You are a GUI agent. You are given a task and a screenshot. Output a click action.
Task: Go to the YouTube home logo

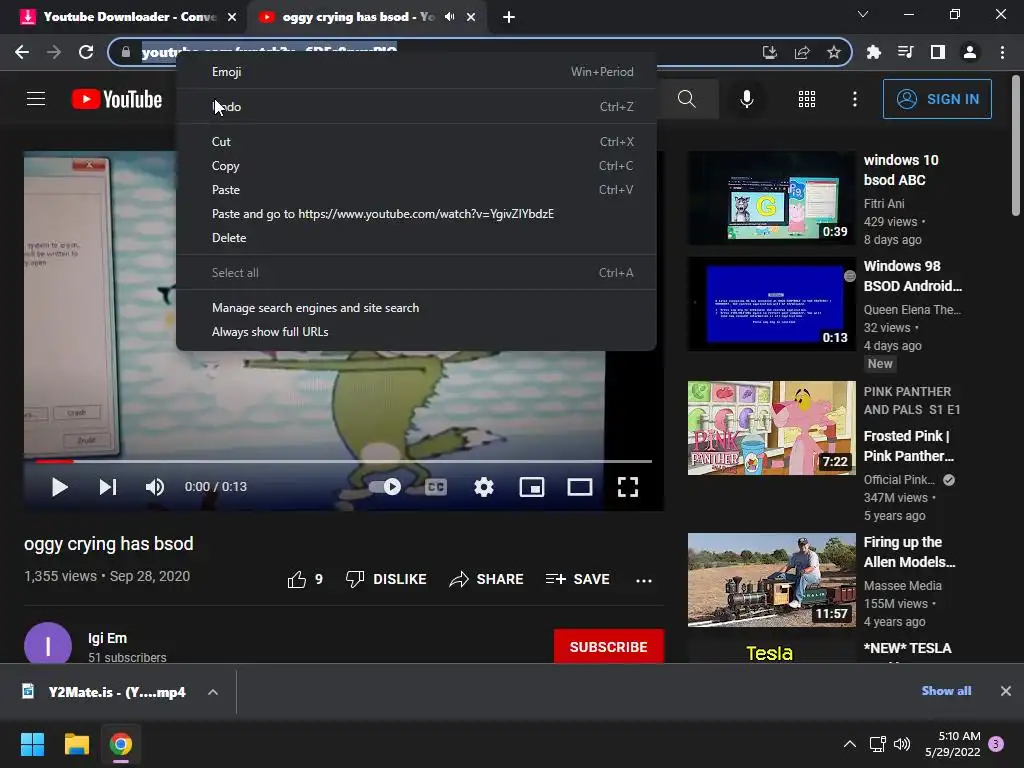tap(117, 99)
